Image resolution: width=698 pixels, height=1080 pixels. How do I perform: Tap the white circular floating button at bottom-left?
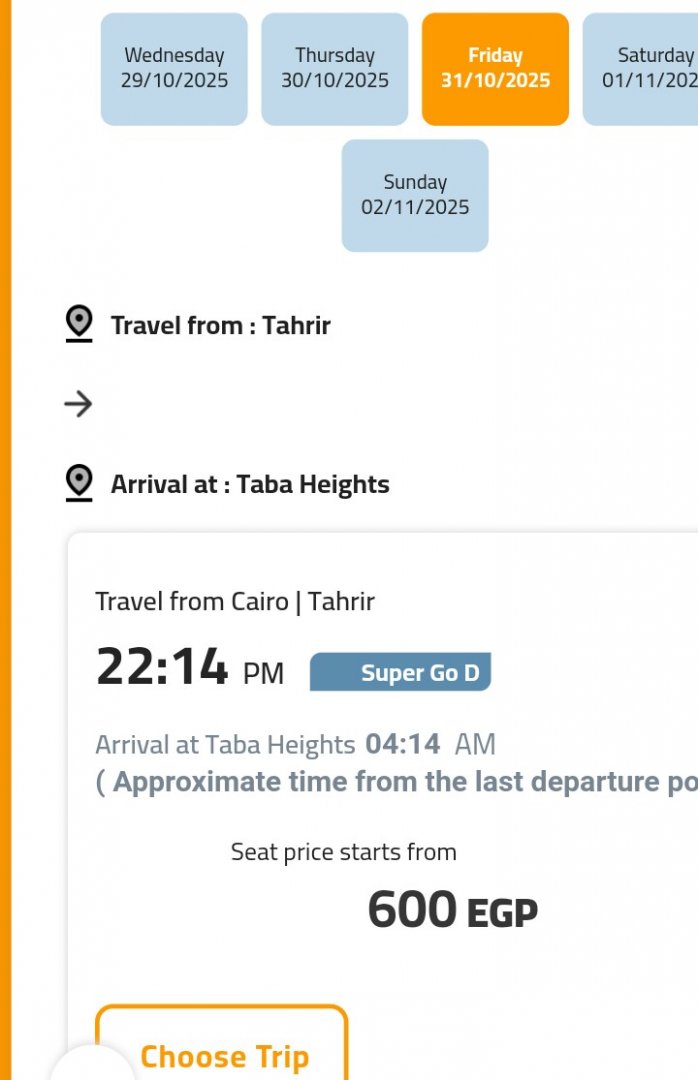tap(93, 1065)
